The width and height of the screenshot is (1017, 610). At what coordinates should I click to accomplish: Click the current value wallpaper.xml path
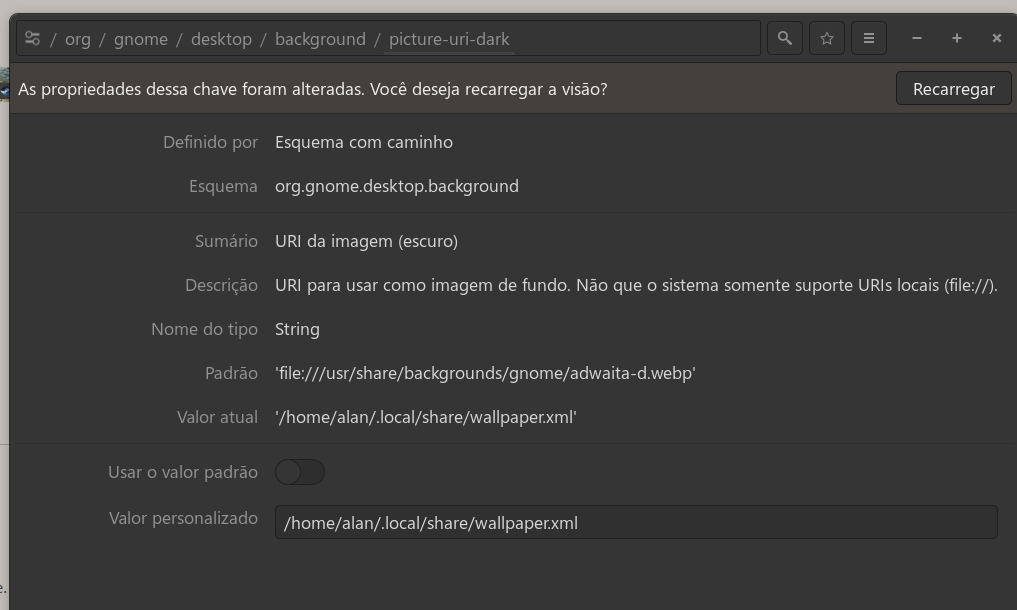tap(426, 417)
